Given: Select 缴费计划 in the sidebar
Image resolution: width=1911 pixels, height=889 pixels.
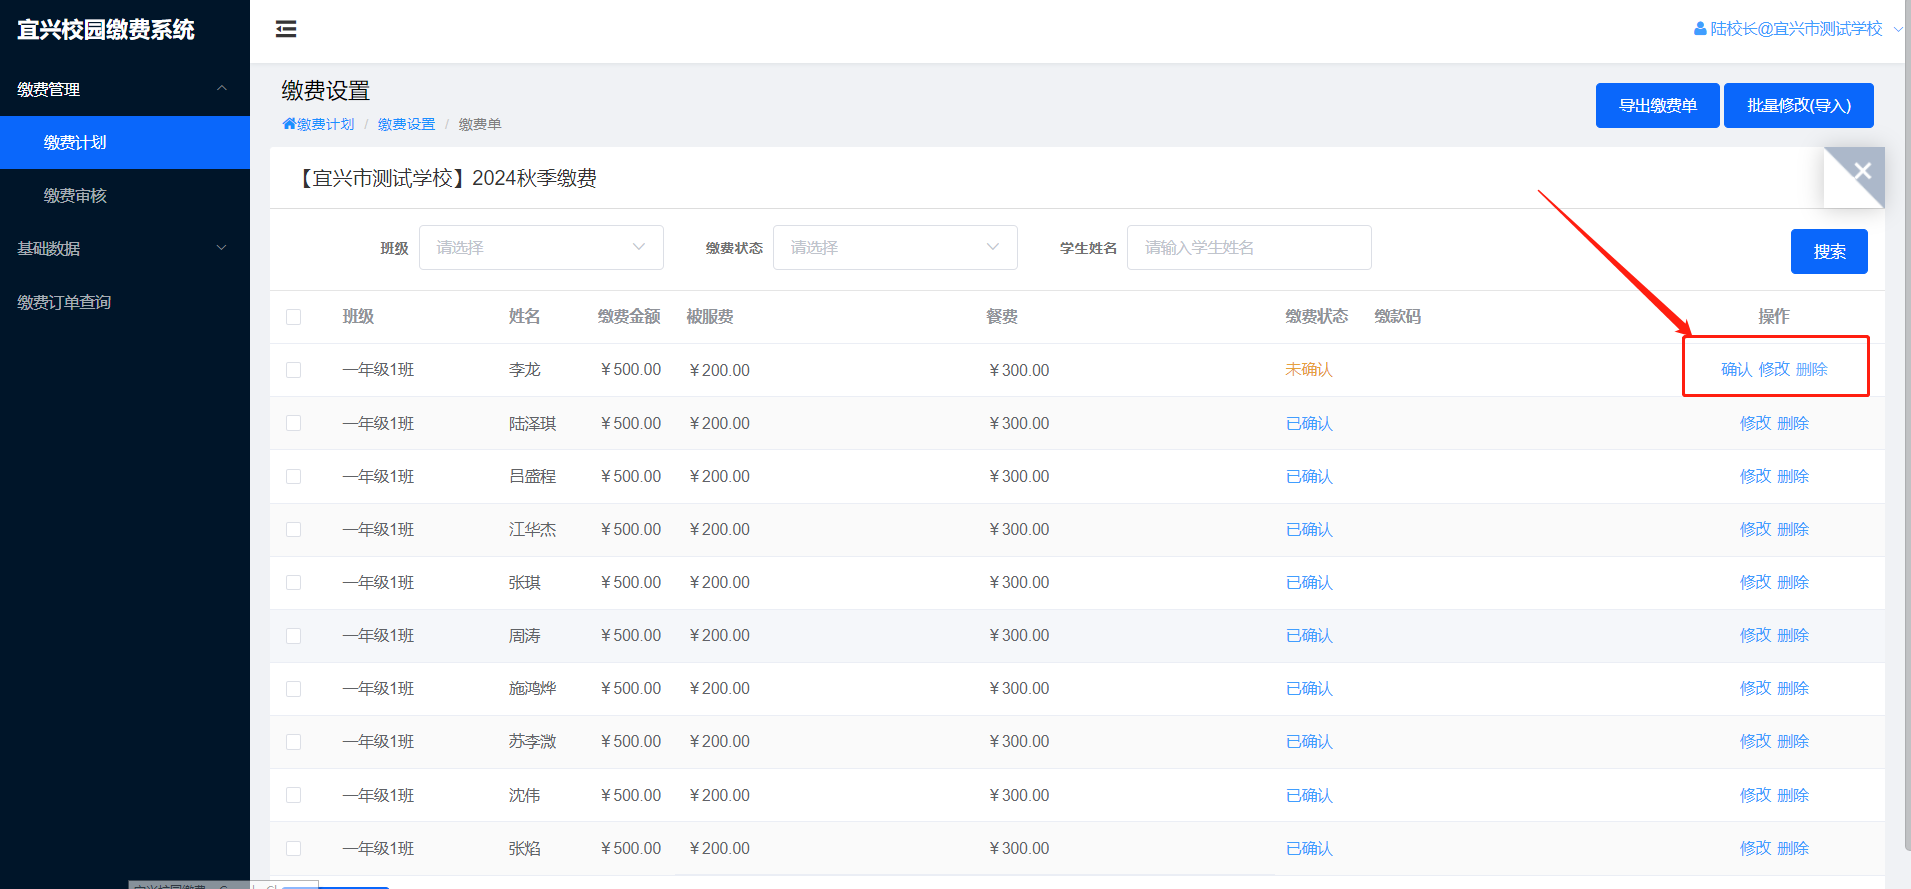Looking at the screenshot, I should 125,142.
